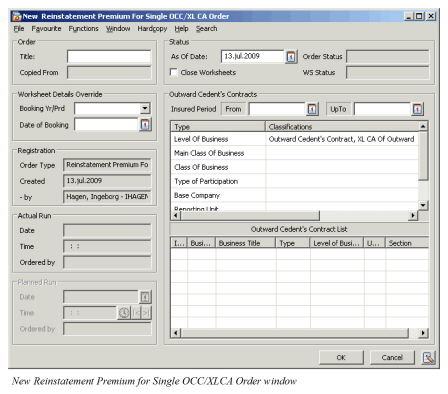Click scroll-right arrow of contract list
This screenshot has width=448, height=394.
point(423,333)
